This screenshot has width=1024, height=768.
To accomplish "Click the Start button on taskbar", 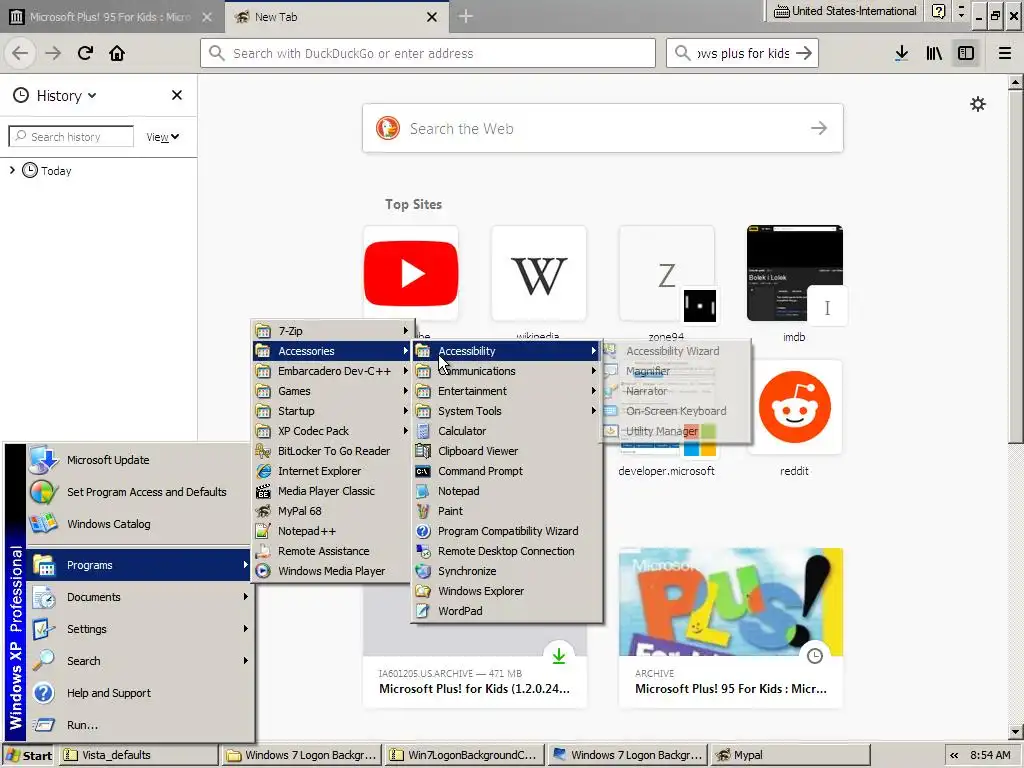I will [29, 756].
